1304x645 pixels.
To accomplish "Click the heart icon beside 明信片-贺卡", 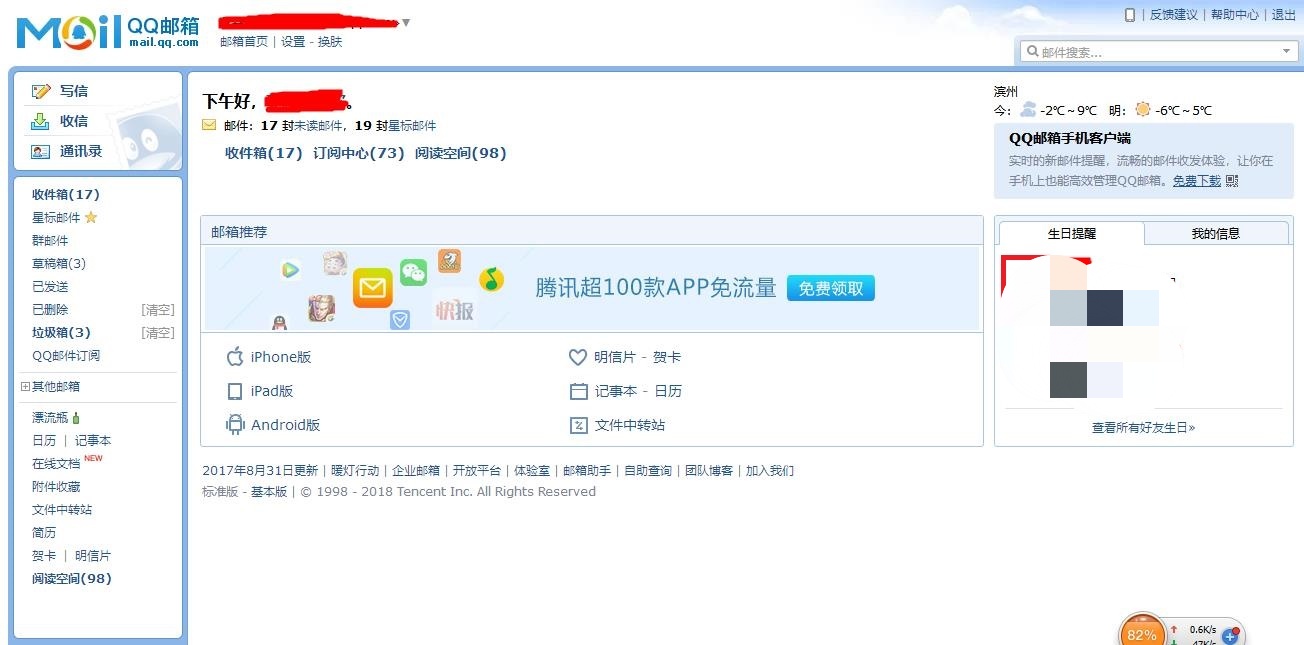I will click(x=577, y=356).
